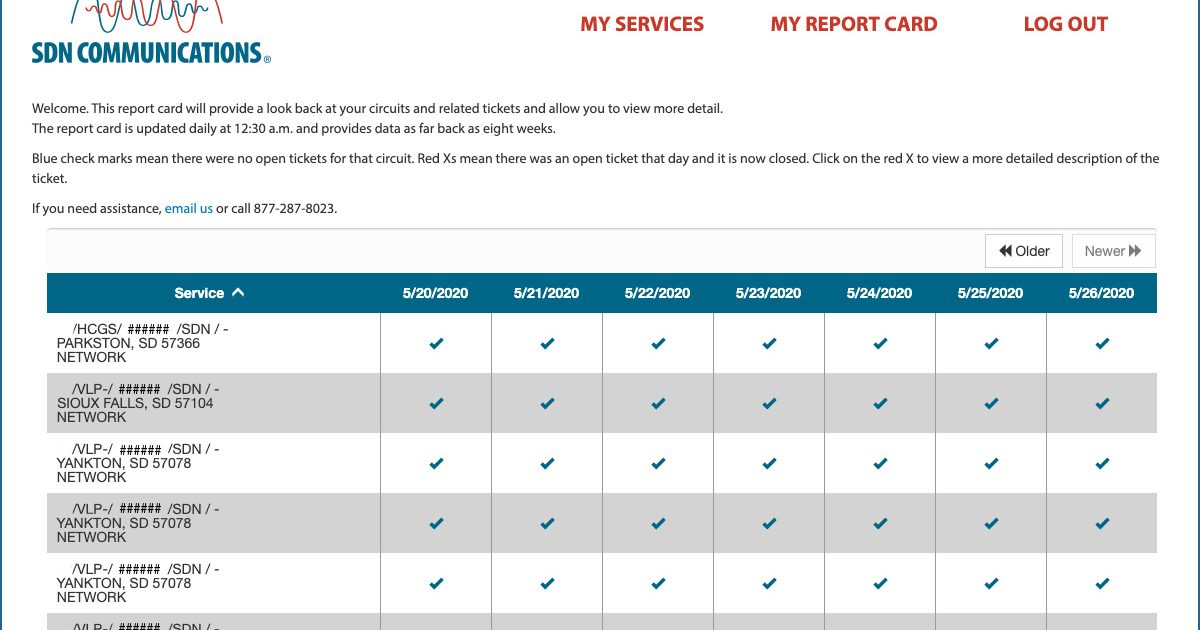Click the checkmark for PARKSTON circuit on 5/20/2020
The height and width of the screenshot is (630, 1200).
(x=435, y=343)
